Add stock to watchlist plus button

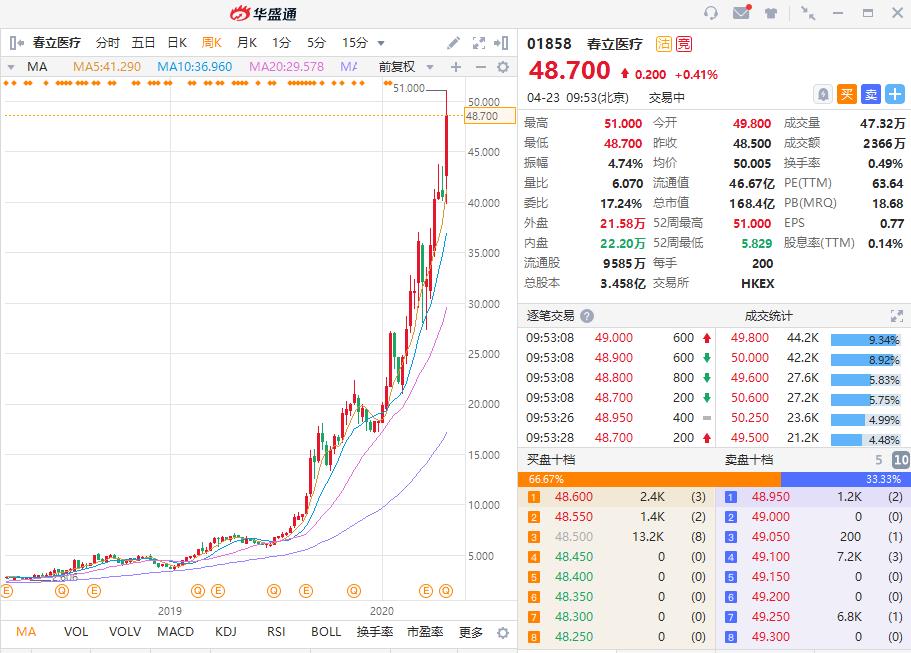pos(895,94)
